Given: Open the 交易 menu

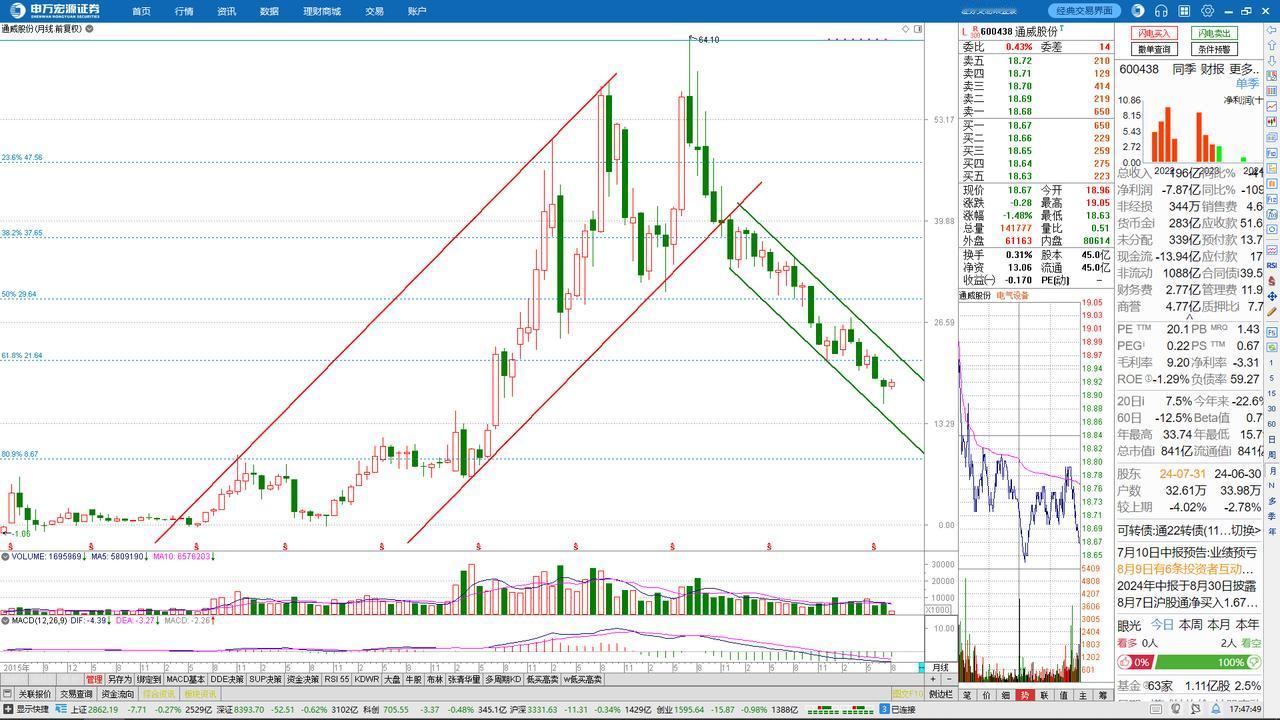Looking at the screenshot, I should pyautogui.click(x=374, y=11).
